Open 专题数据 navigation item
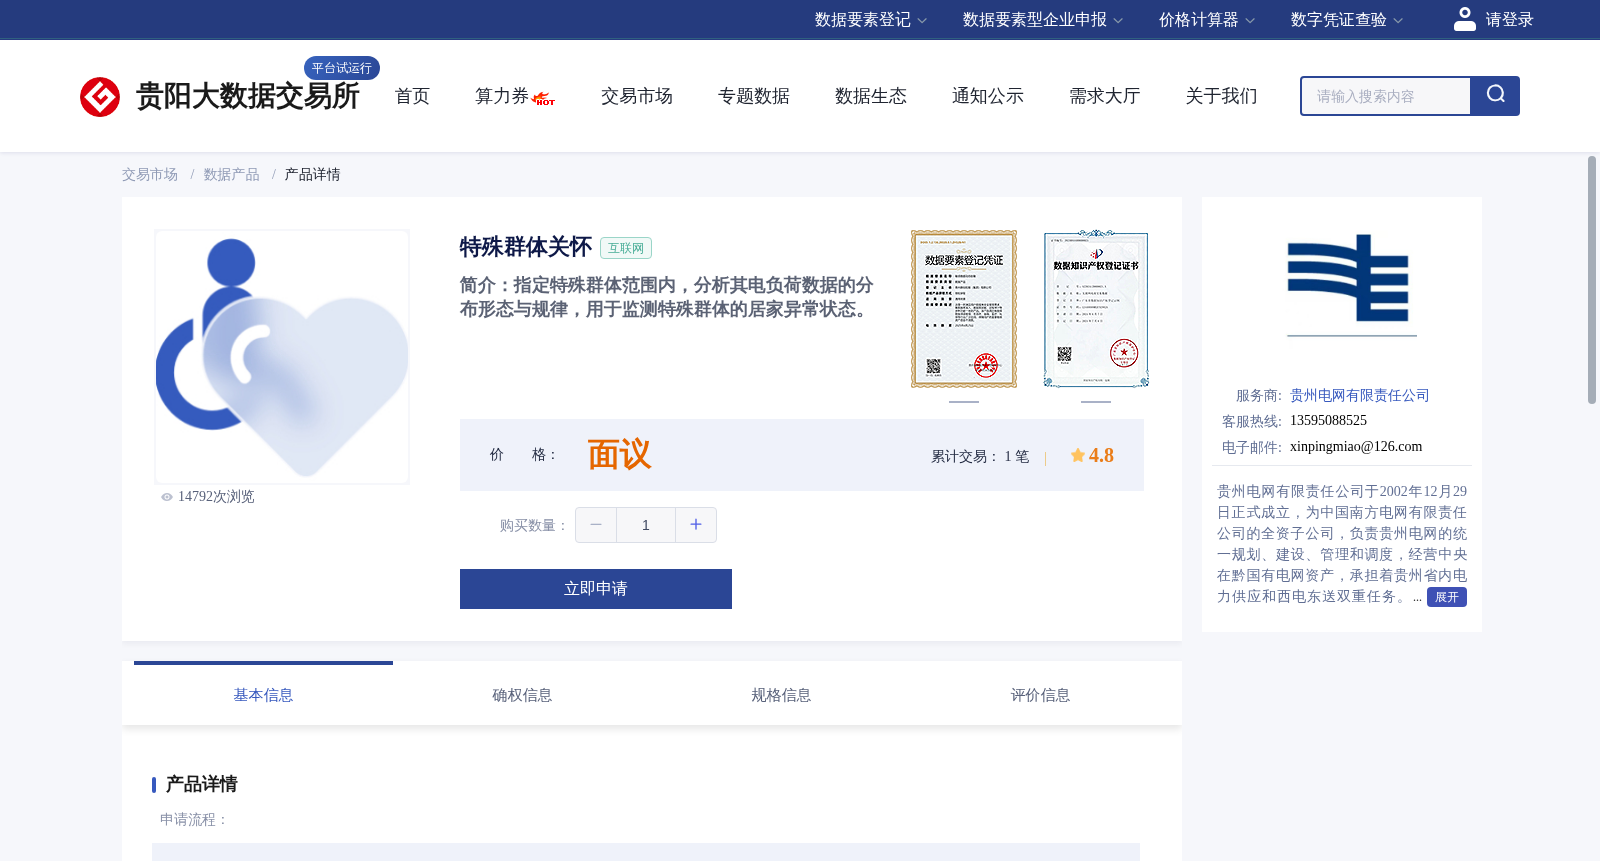 tap(754, 96)
